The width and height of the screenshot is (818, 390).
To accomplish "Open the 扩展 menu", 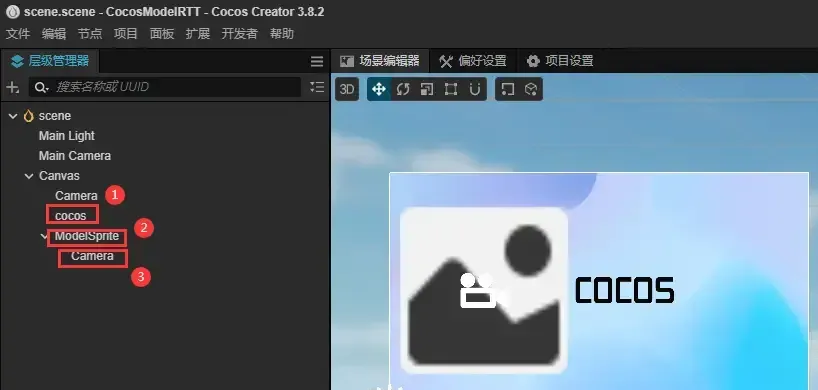I will [198, 34].
